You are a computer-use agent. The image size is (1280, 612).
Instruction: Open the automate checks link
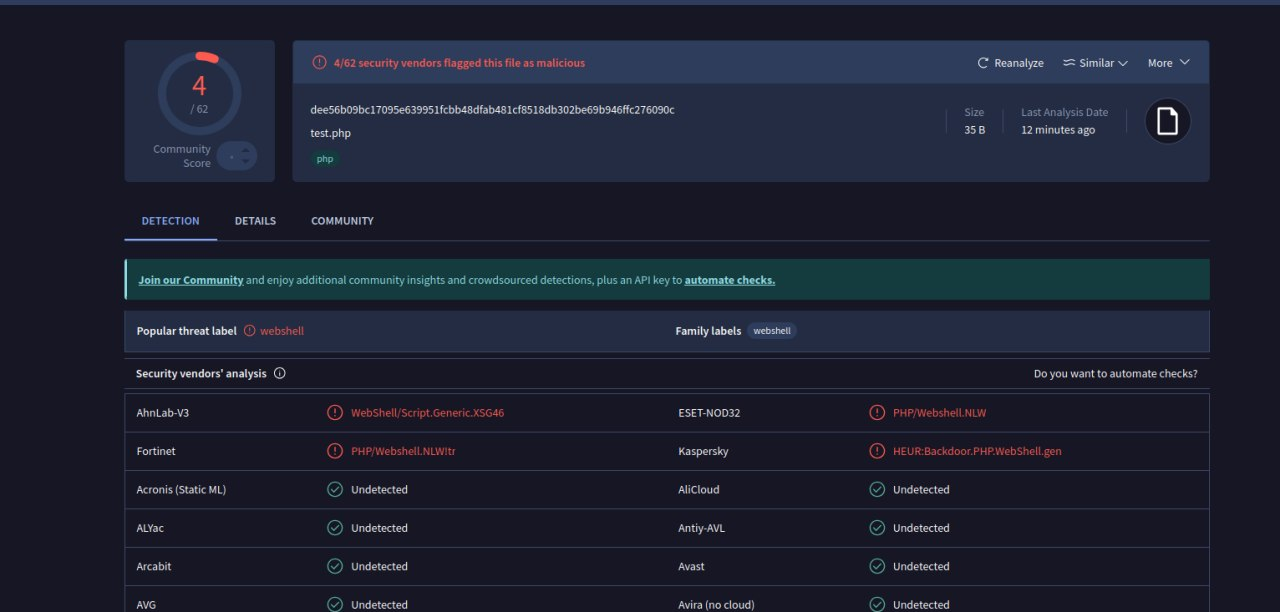729,280
